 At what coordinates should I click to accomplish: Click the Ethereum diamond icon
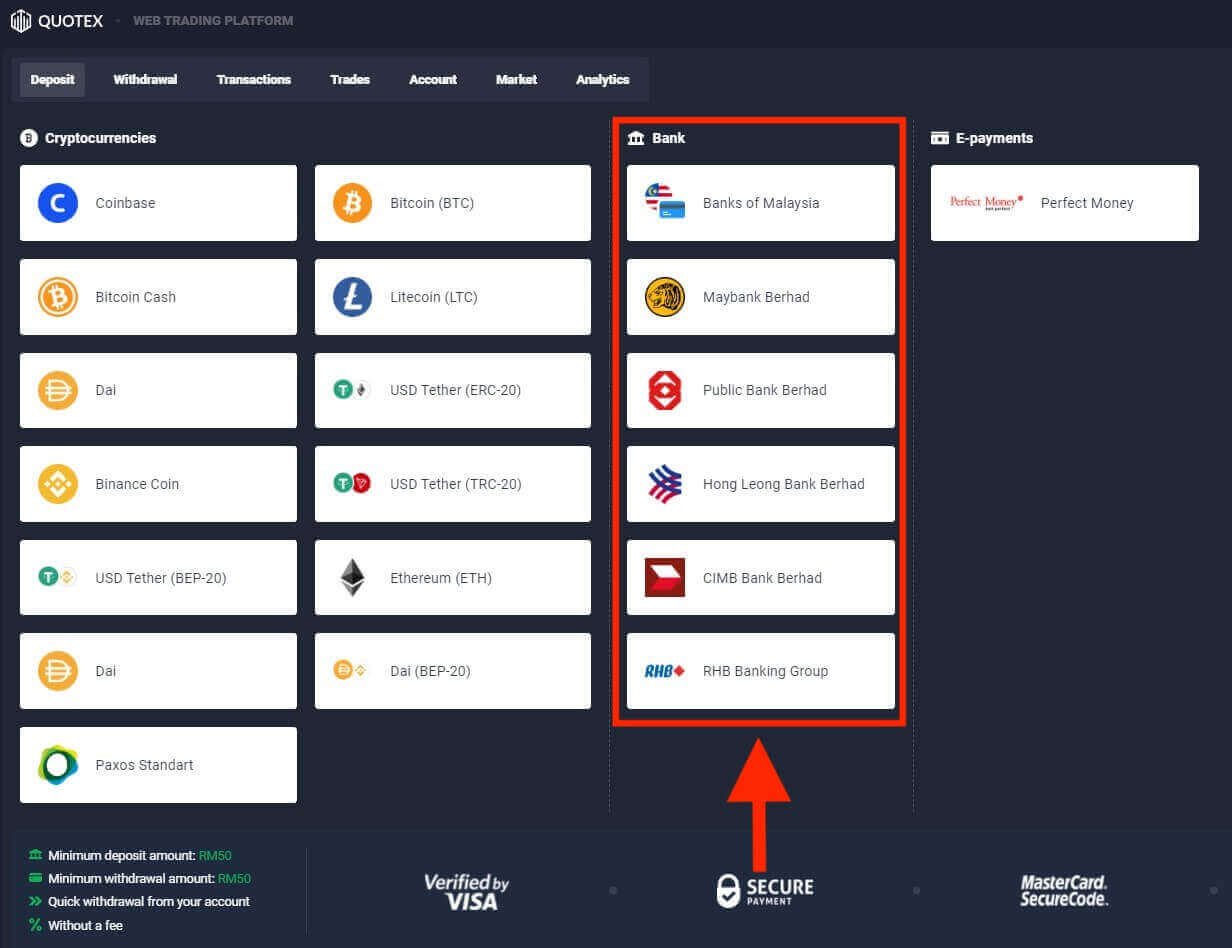352,578
